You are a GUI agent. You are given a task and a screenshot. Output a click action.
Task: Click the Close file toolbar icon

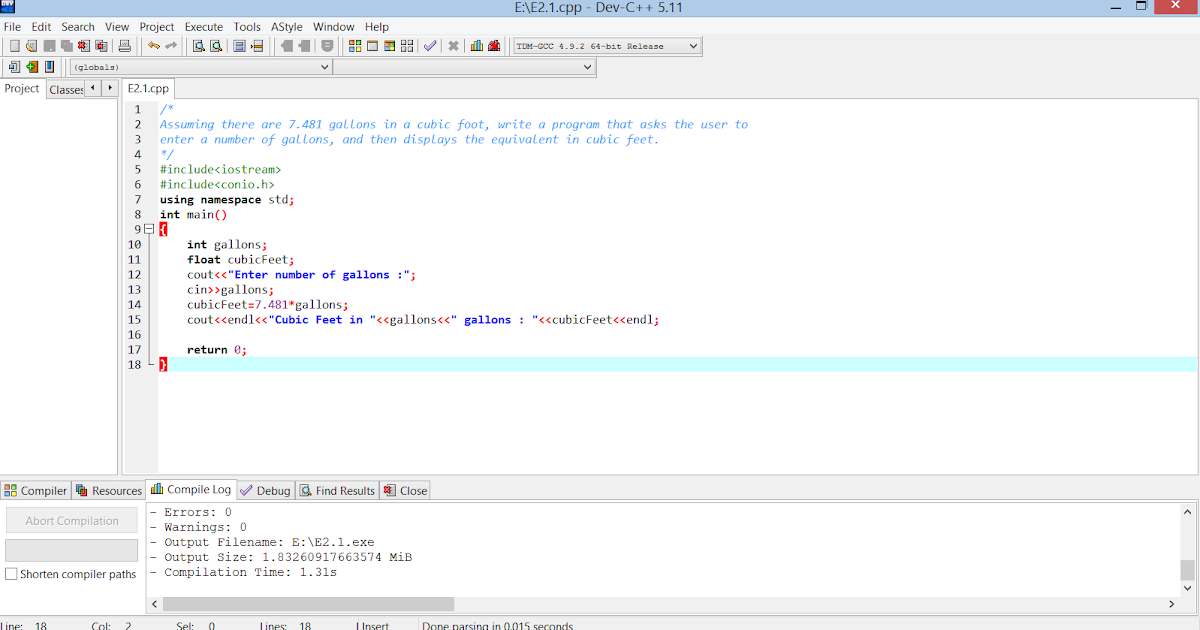[83, 46]
